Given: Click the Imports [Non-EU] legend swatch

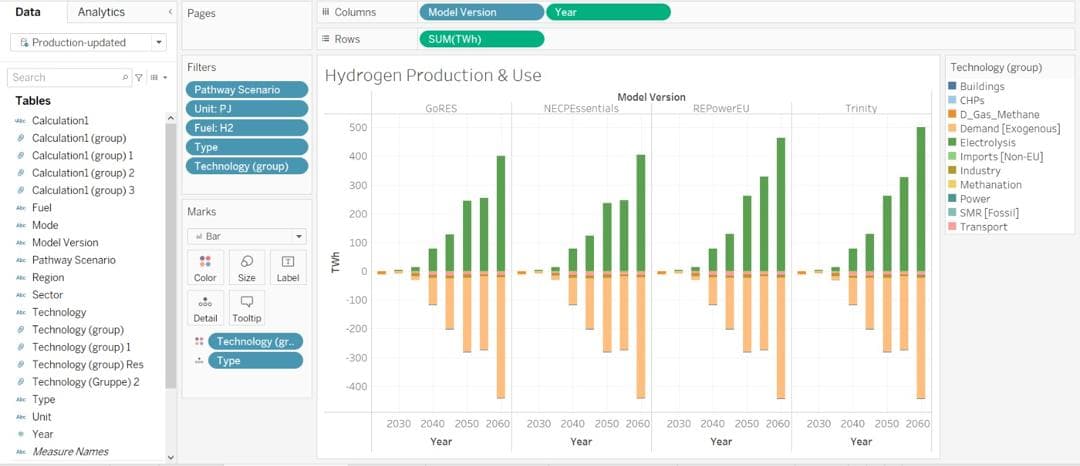Looking at the screenshot, I should click(952, 157).
